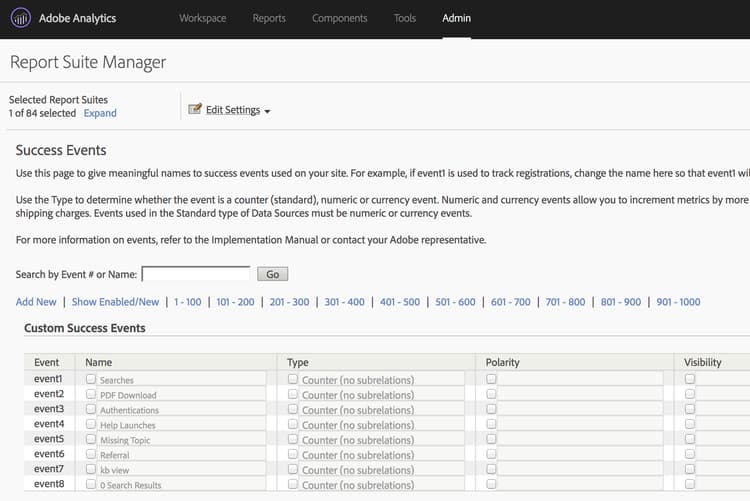
Task: Open the Type dropdown for event2
Action: [382, 395]
